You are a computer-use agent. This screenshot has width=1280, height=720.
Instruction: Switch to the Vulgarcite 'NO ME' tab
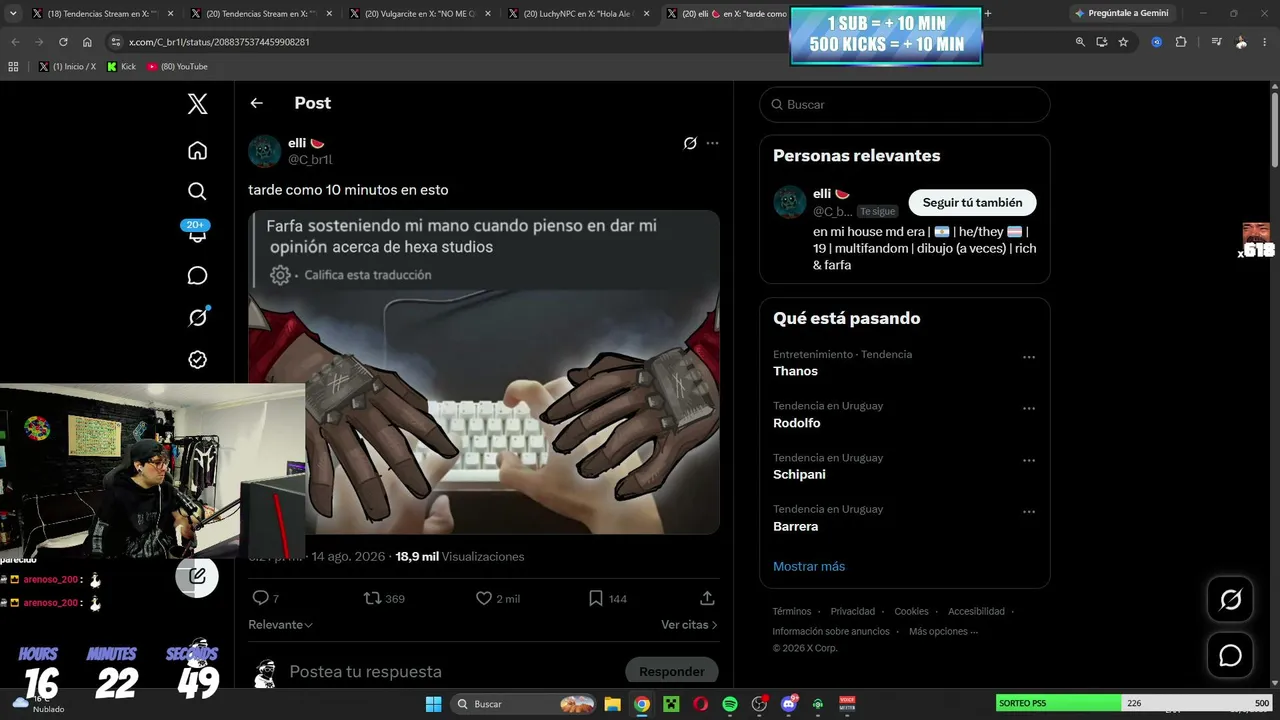point(418,14)
